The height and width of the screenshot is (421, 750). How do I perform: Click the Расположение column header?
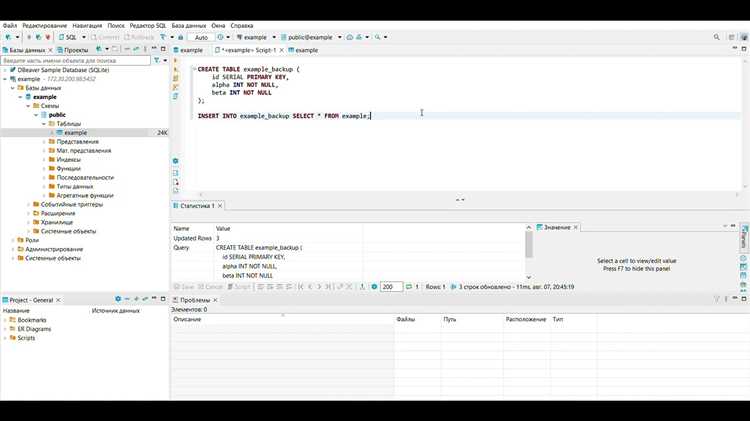526,319
